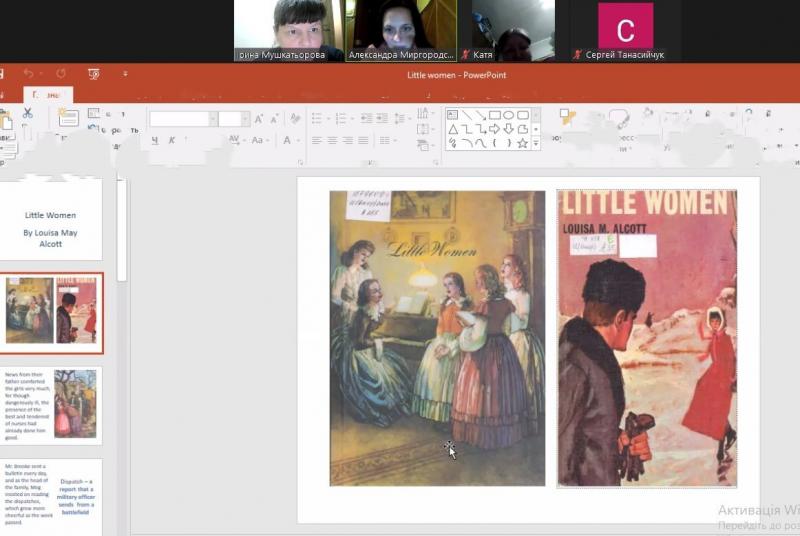
Task: Select slide thumbnail with two book covers
Action: coord(51,313)
